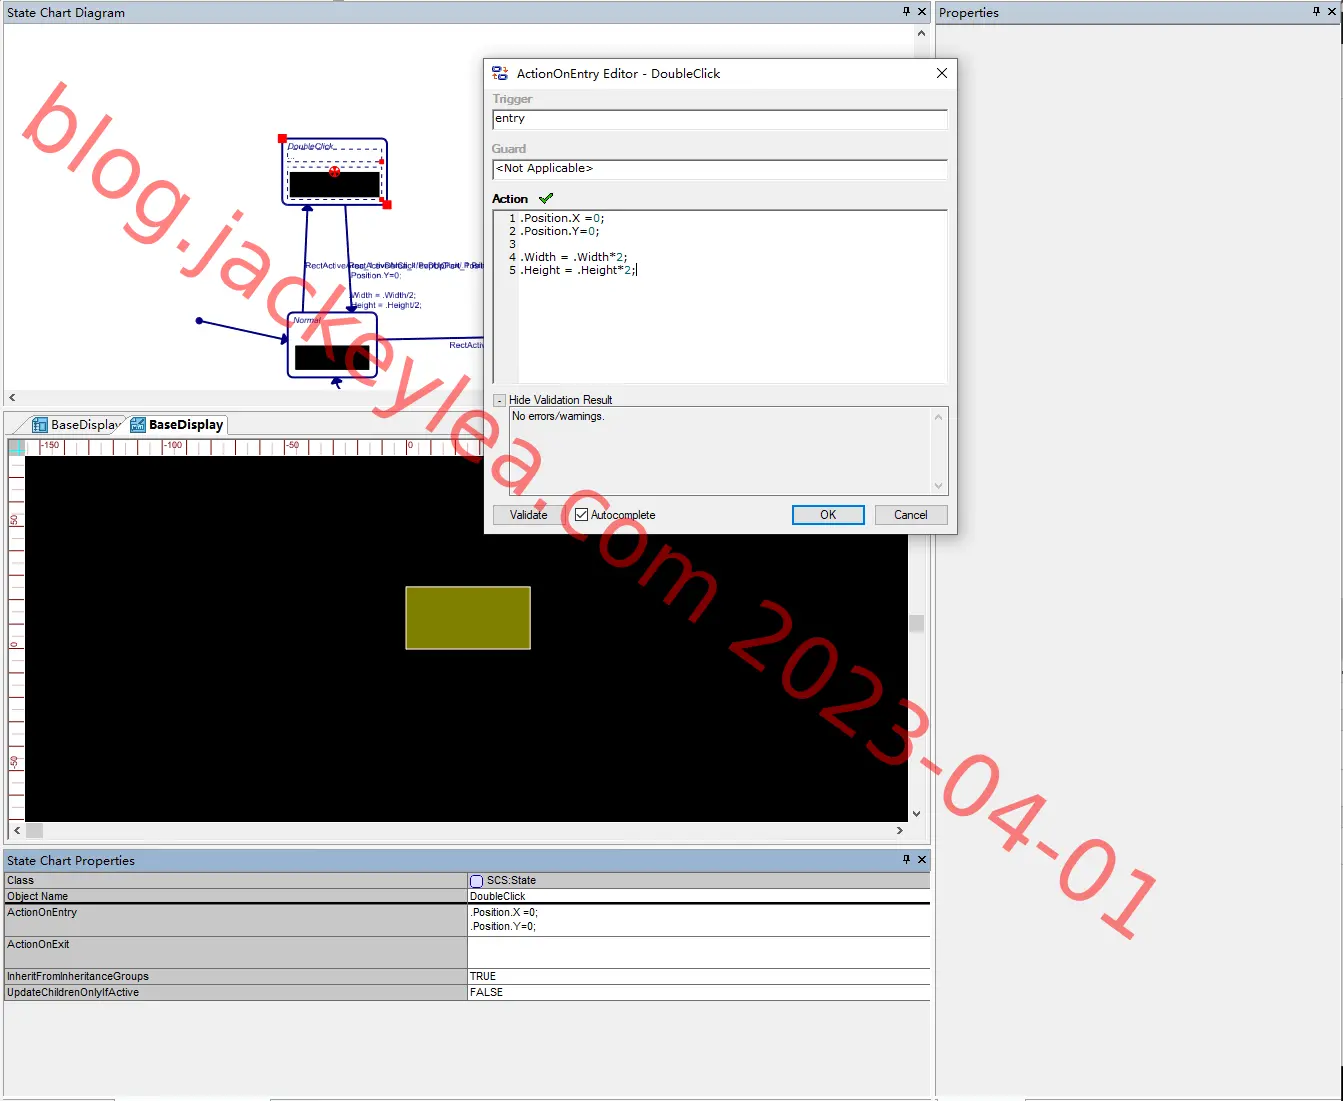
Task: Click the Action code editor area
Action: 720,297
